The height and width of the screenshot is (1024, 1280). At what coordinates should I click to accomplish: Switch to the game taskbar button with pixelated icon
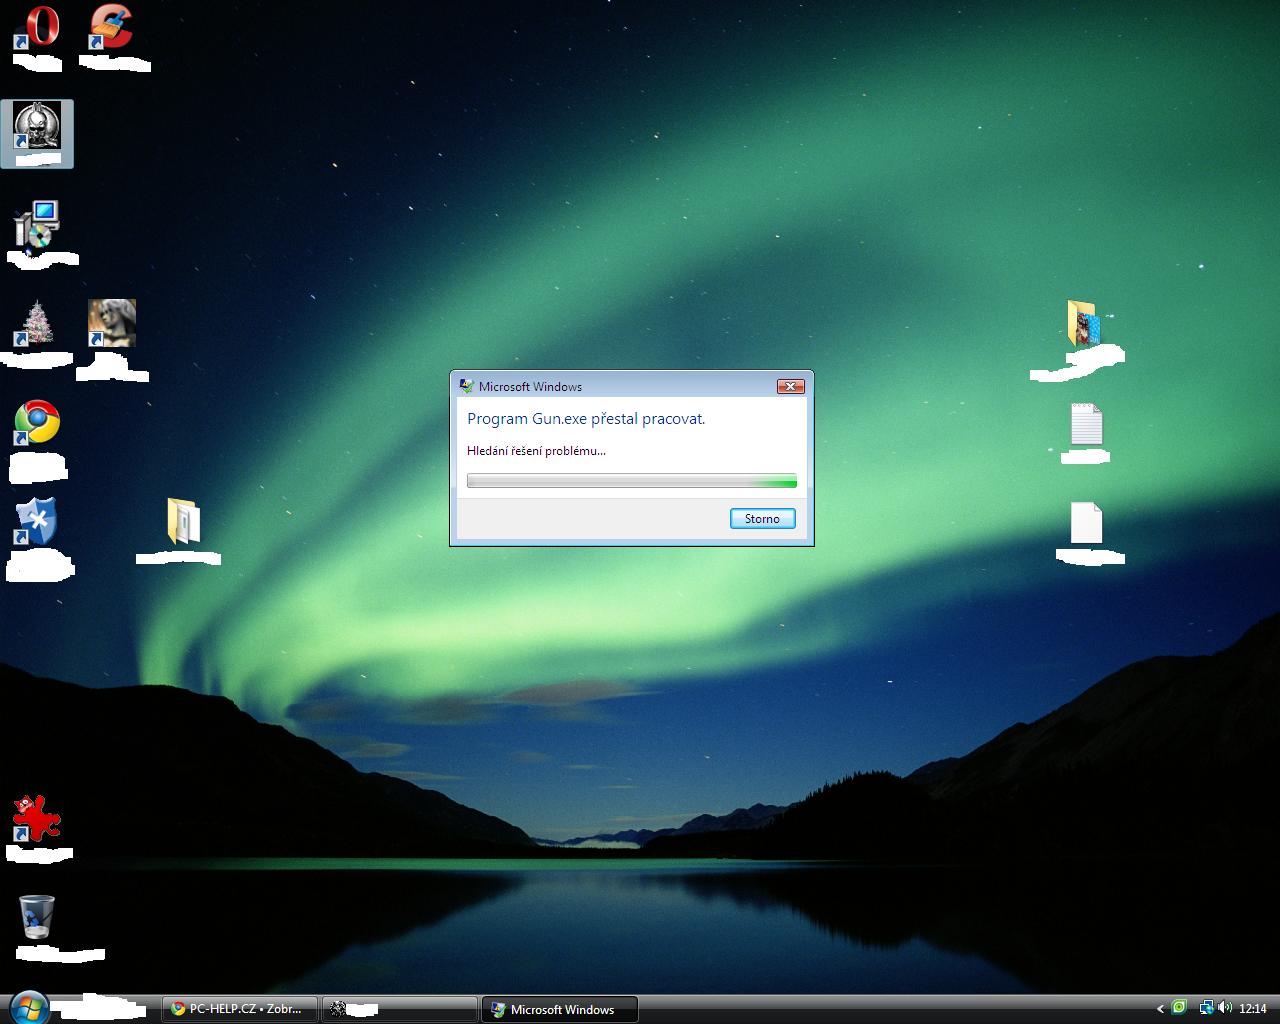[x=399, y=1009]
